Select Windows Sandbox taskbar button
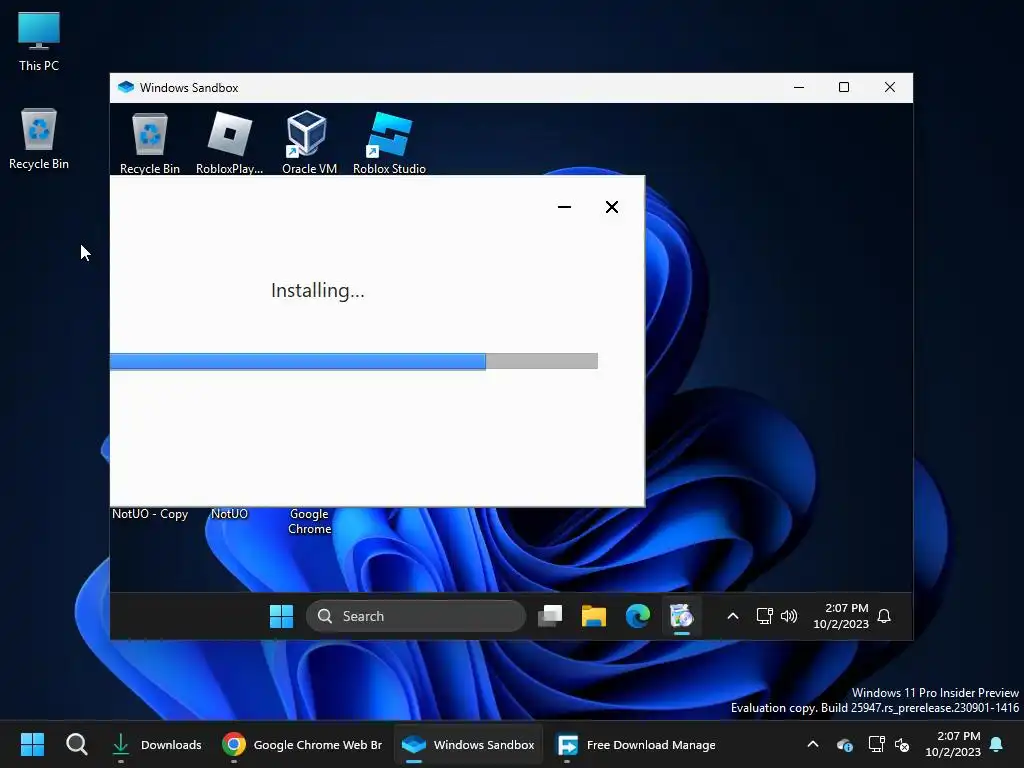The height and width of the screenshot is (768, 1024). point(468,744)
